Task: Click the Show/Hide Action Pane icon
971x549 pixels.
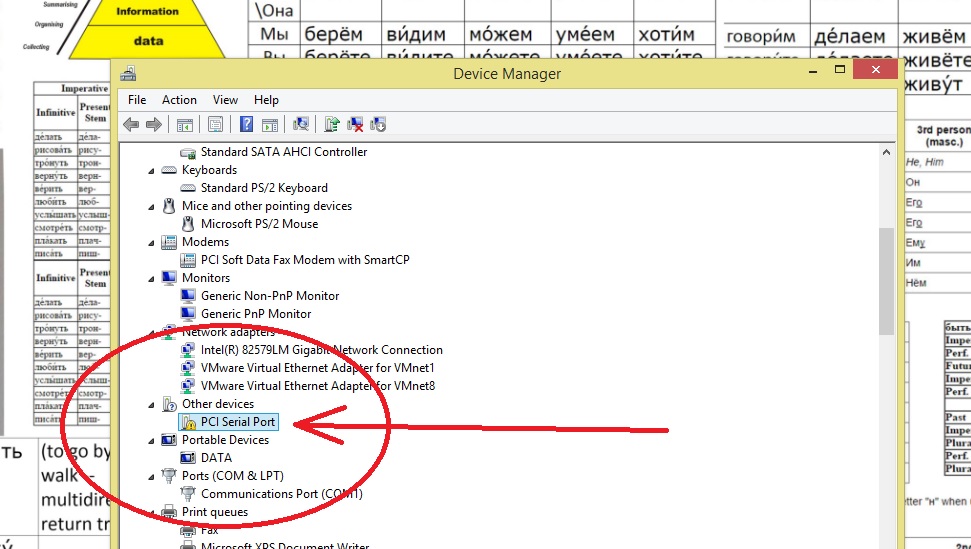Action: 269,125
